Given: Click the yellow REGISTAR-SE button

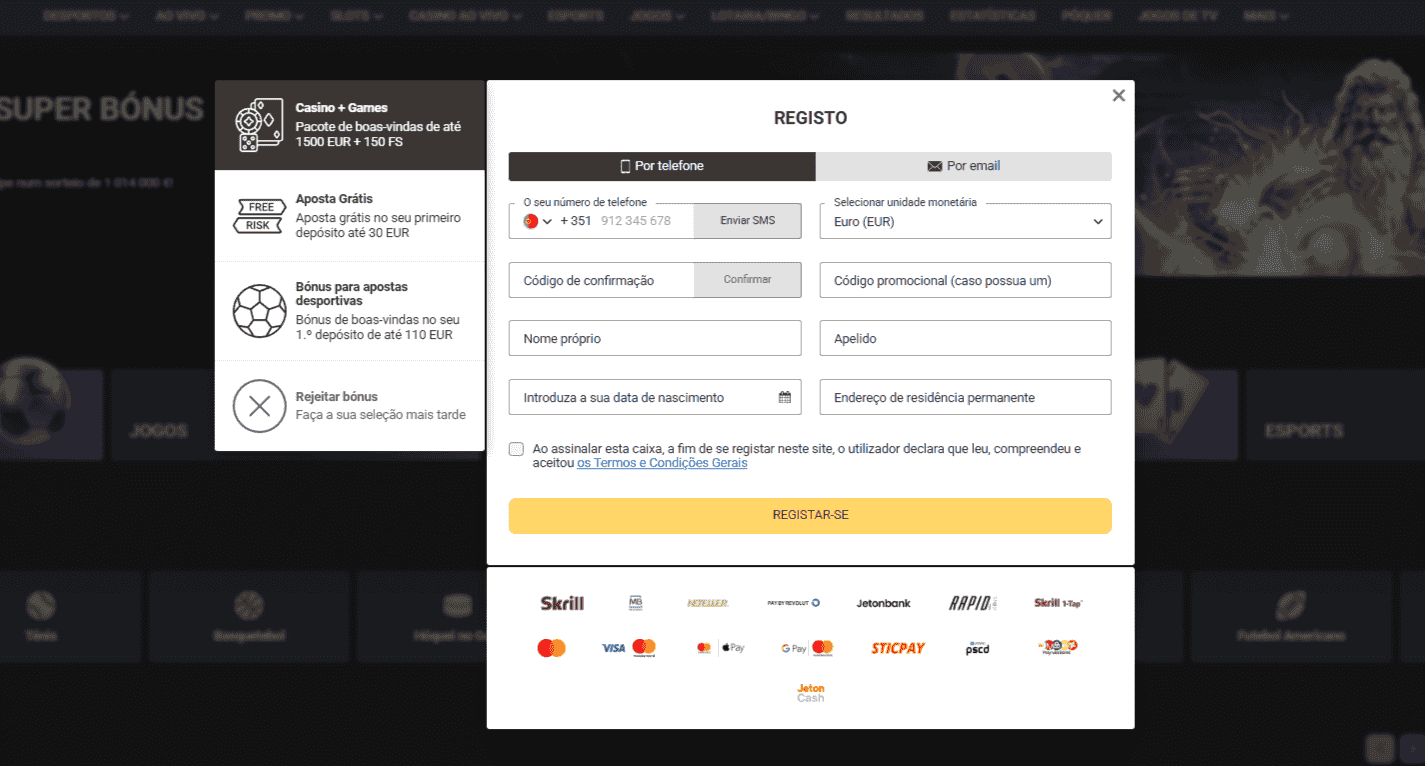Looking at the screenshot, I should point(809,515).
